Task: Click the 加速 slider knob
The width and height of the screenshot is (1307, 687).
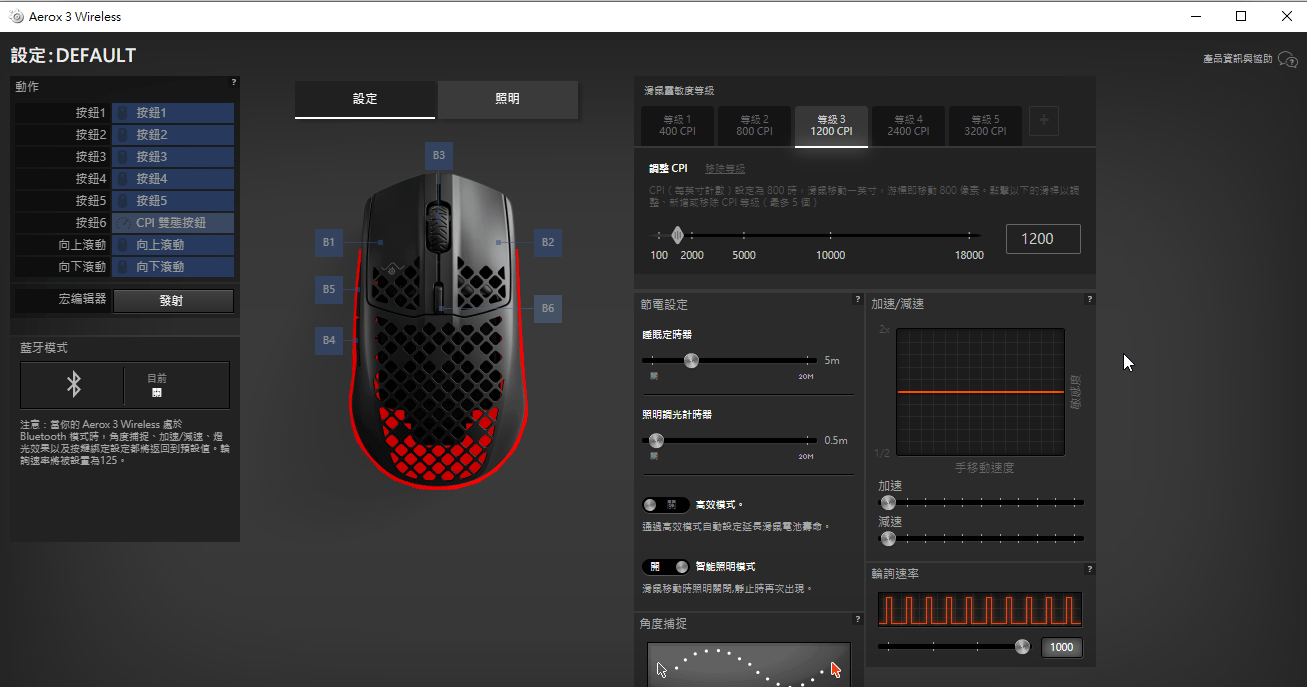Action: click(888, 502)
